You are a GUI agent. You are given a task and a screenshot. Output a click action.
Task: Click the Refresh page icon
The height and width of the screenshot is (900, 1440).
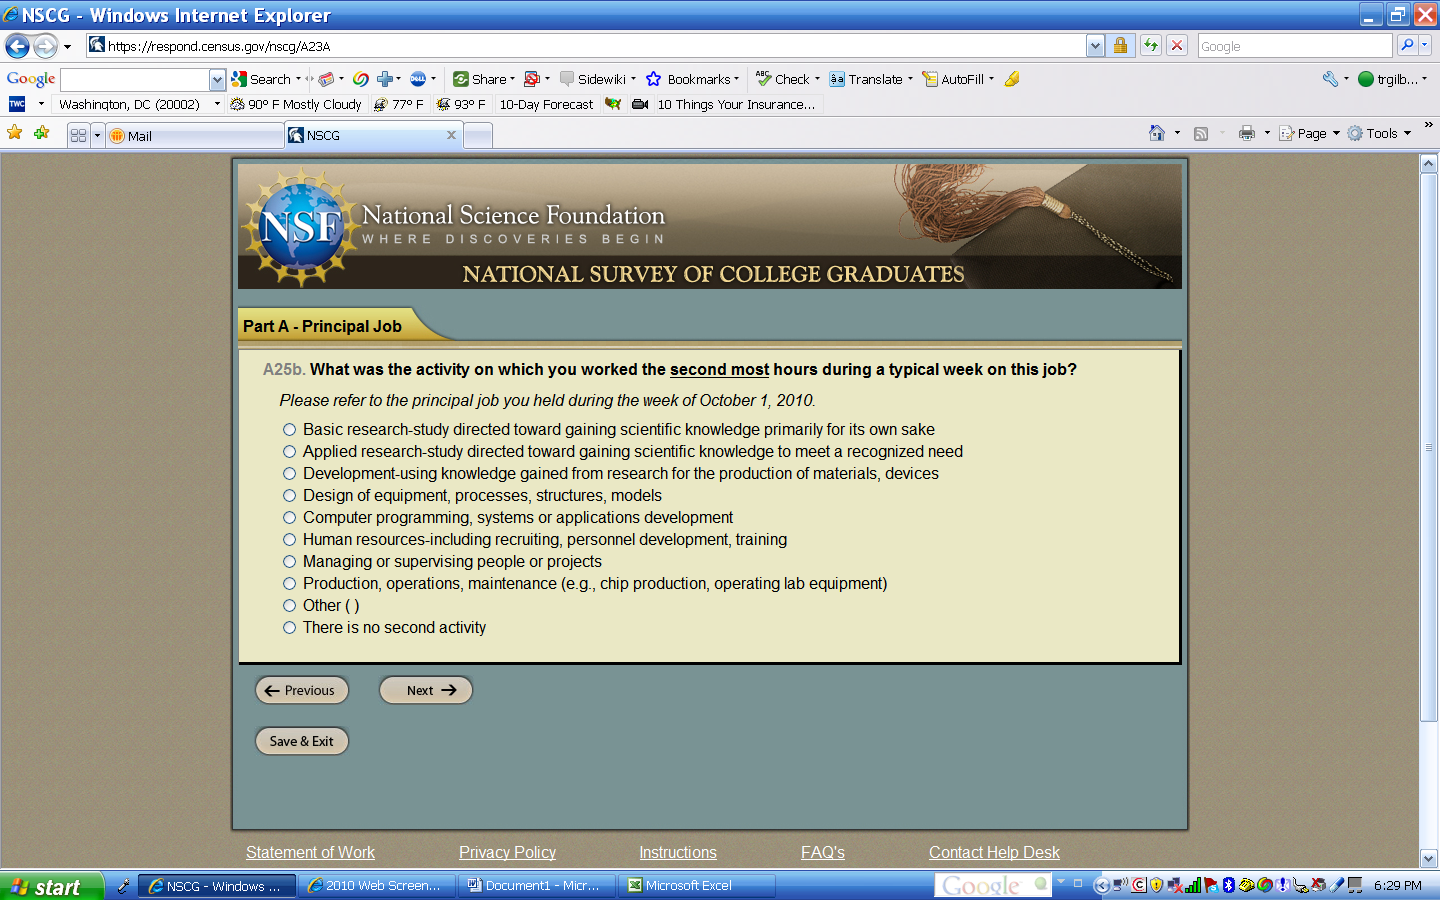coord(1151,45)
